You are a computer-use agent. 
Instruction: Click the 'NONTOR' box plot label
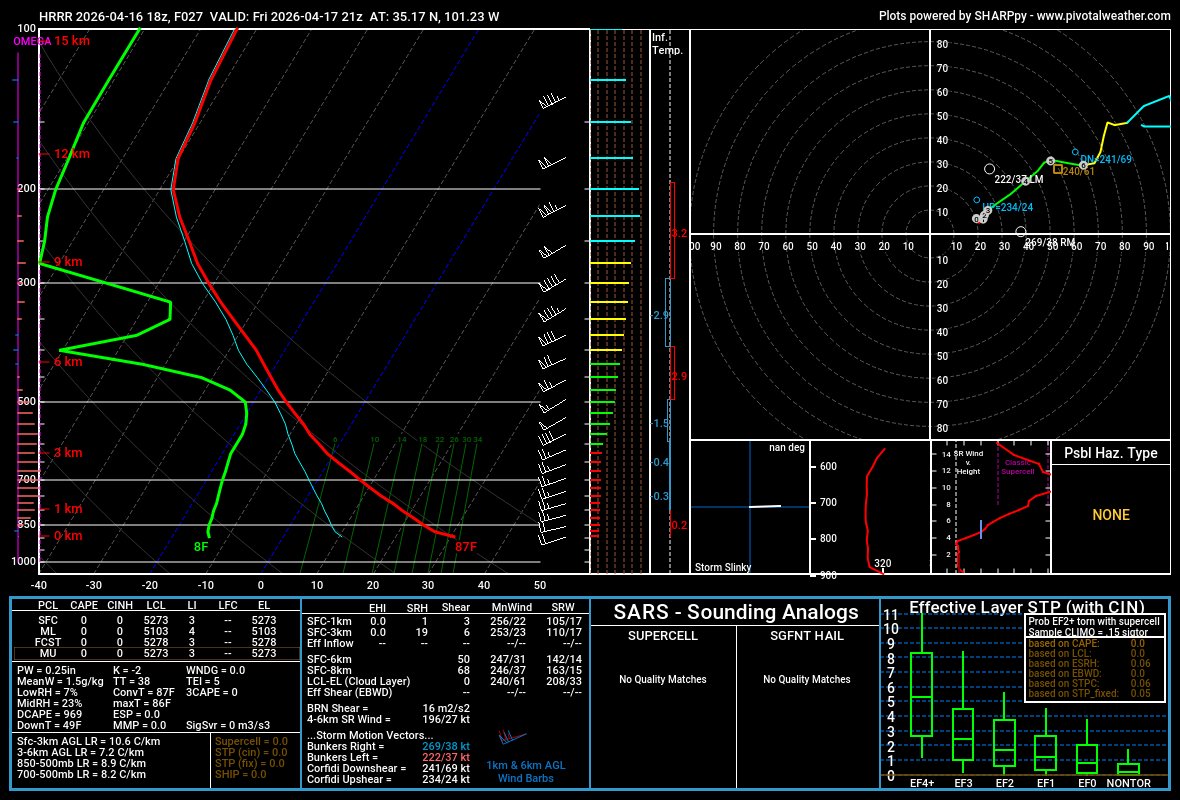(x=1128, y=783)
